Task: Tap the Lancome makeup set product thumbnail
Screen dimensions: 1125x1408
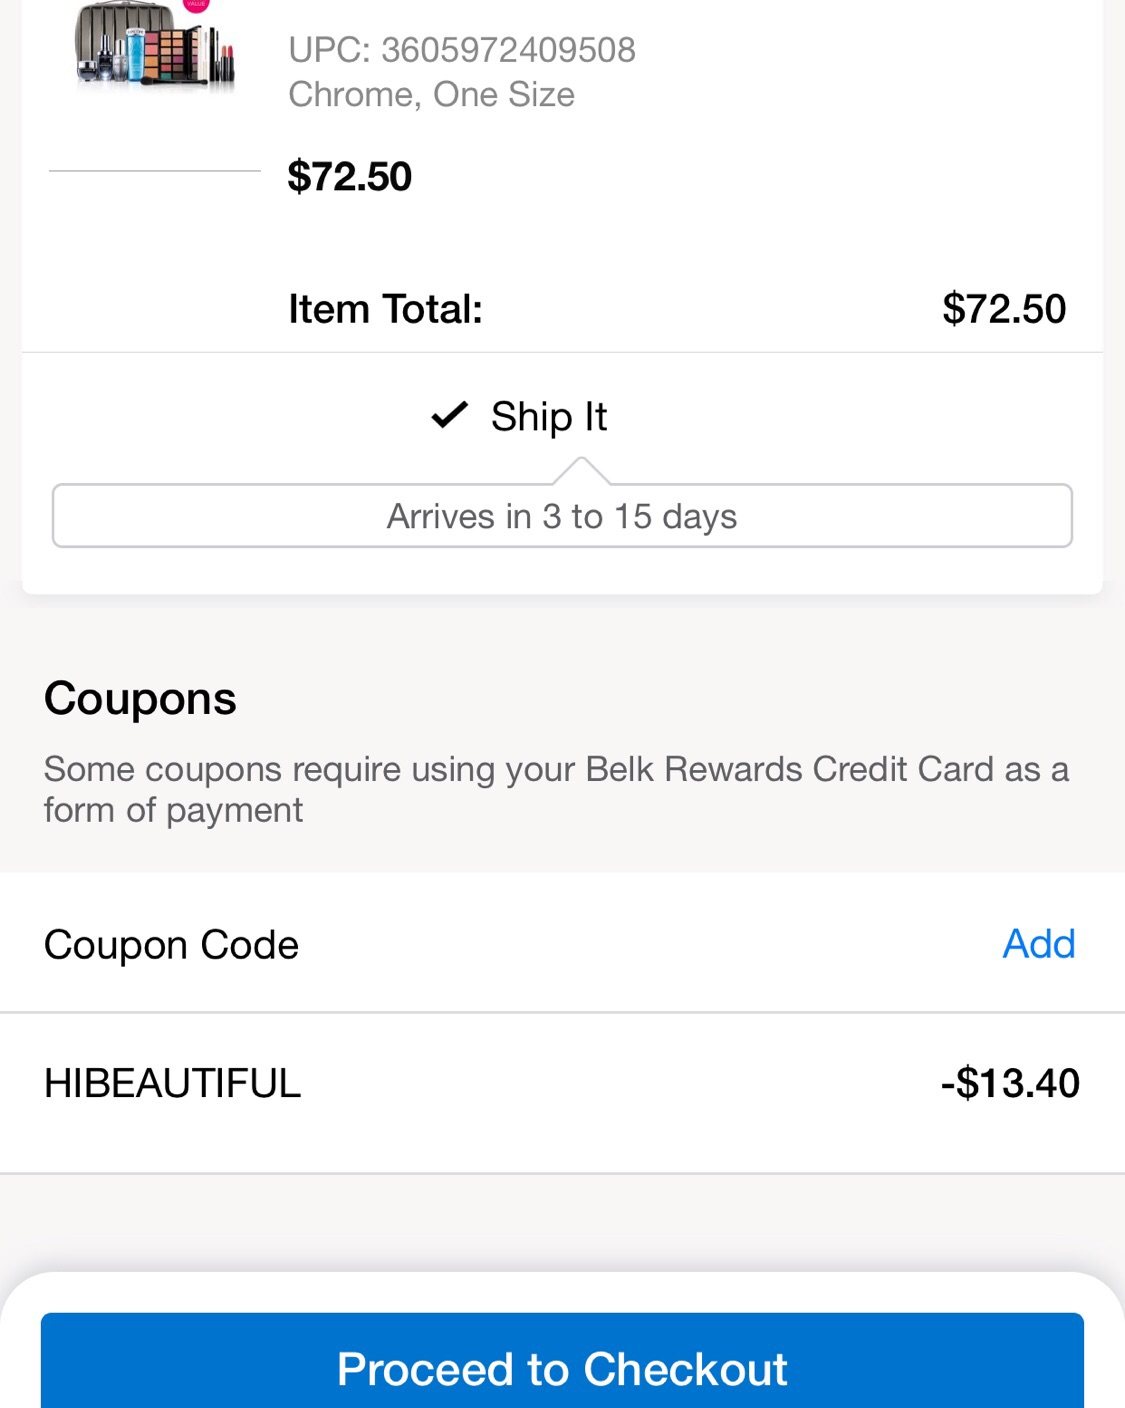Action: click(x=155, y=45)
